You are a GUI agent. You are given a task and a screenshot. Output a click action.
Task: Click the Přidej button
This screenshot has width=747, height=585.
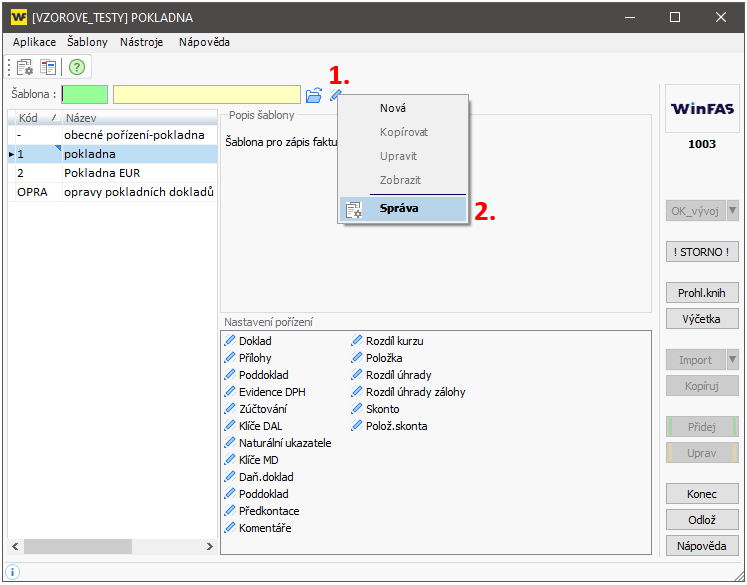point(702,427)
